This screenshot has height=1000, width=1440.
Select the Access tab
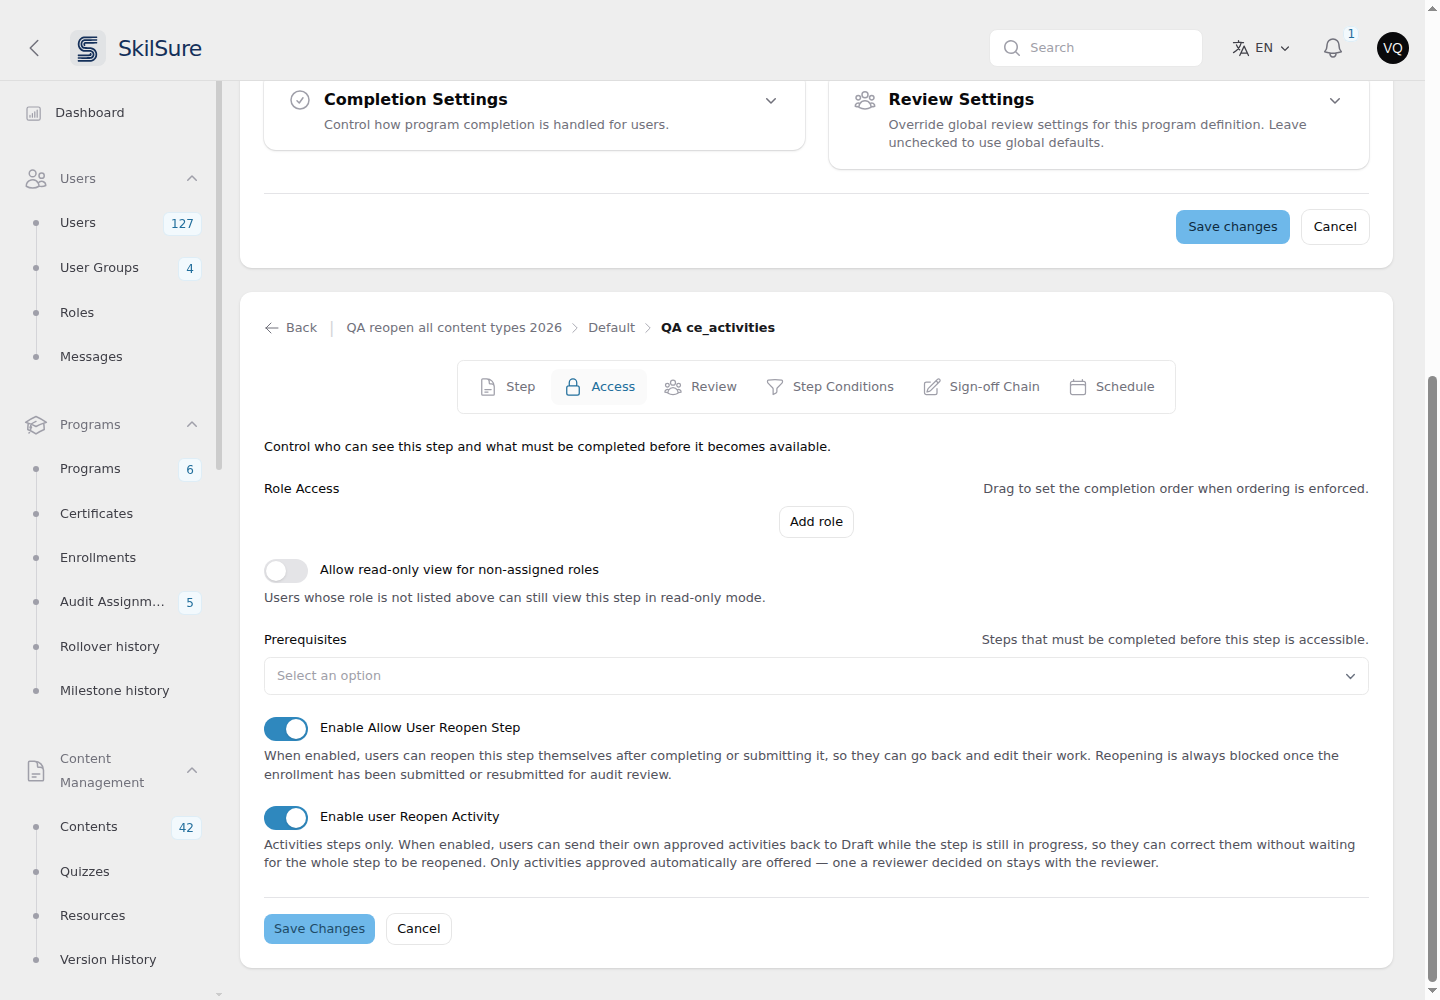(x=599, y=387)
